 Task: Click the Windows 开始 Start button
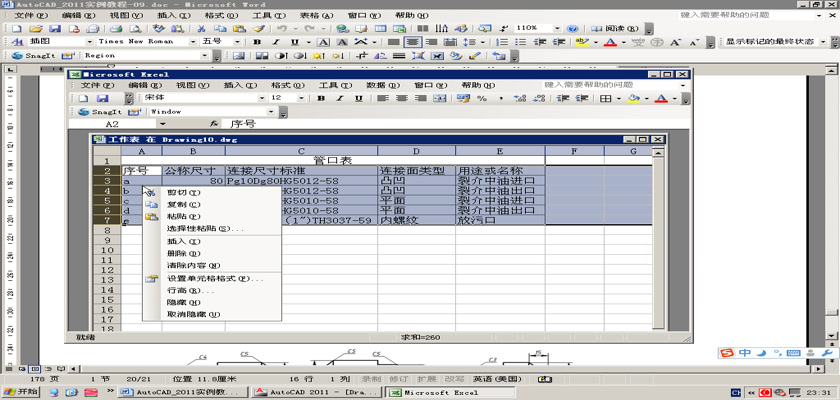(21, 392)
